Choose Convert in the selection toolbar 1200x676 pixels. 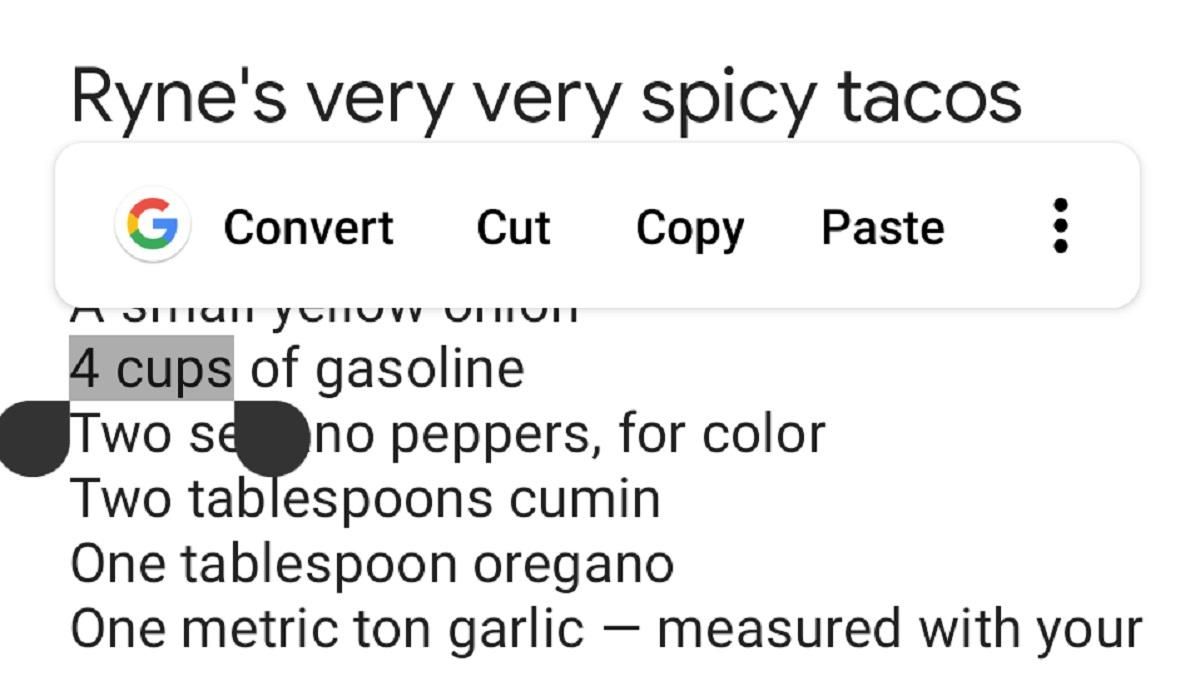(308, 227)
